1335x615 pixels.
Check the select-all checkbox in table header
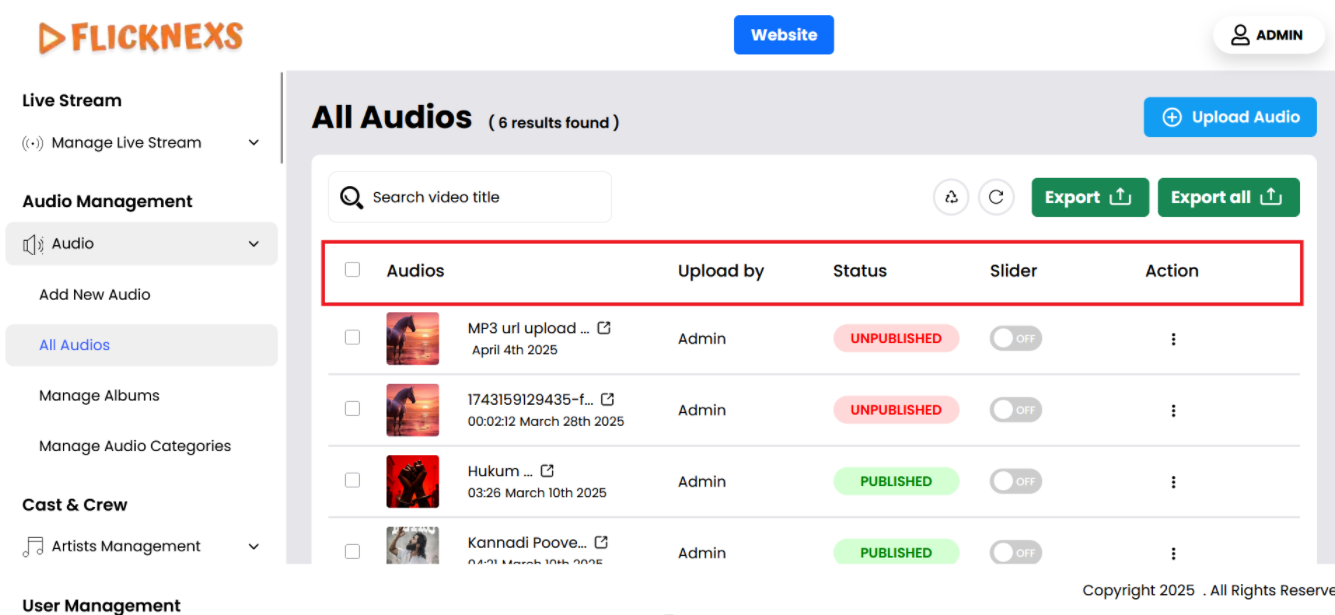(x=352, y=270)
